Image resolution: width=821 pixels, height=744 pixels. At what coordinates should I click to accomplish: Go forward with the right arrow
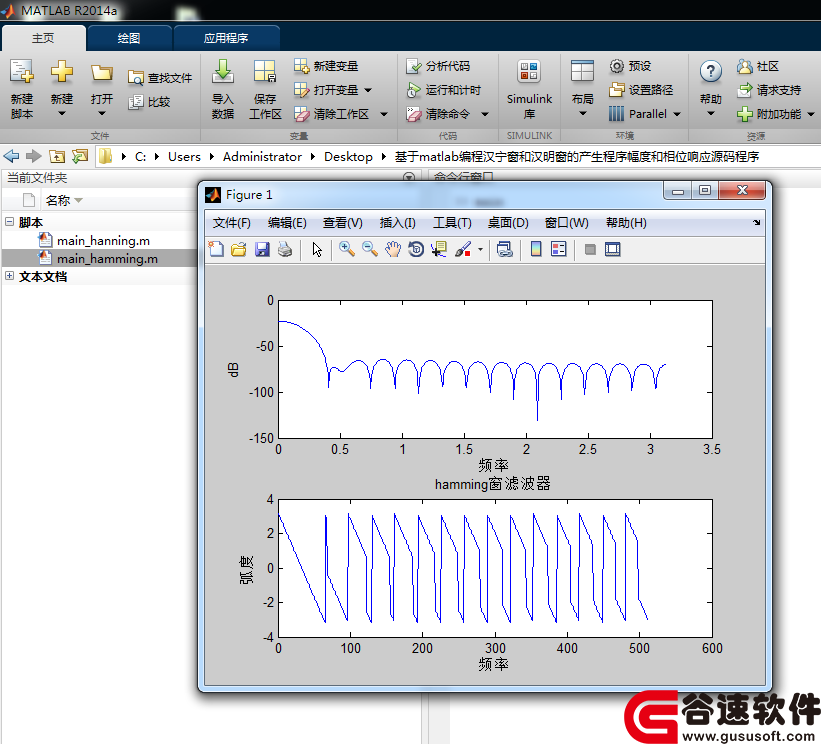coord(34,156)
